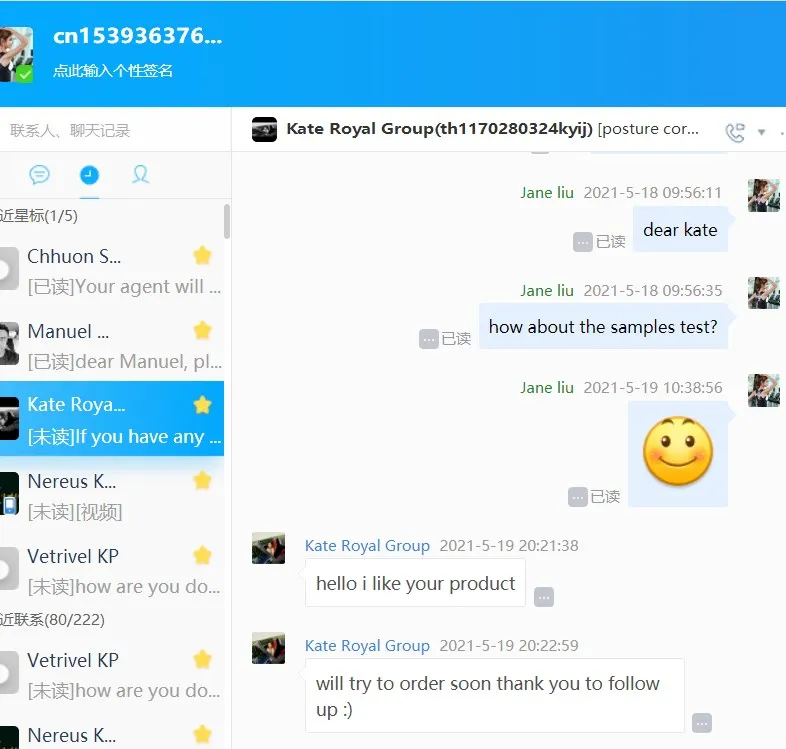The height and width of the screenshot is (749, 786).
Task: Click the contact list vertical scrollbar
Action: point(227,221)
